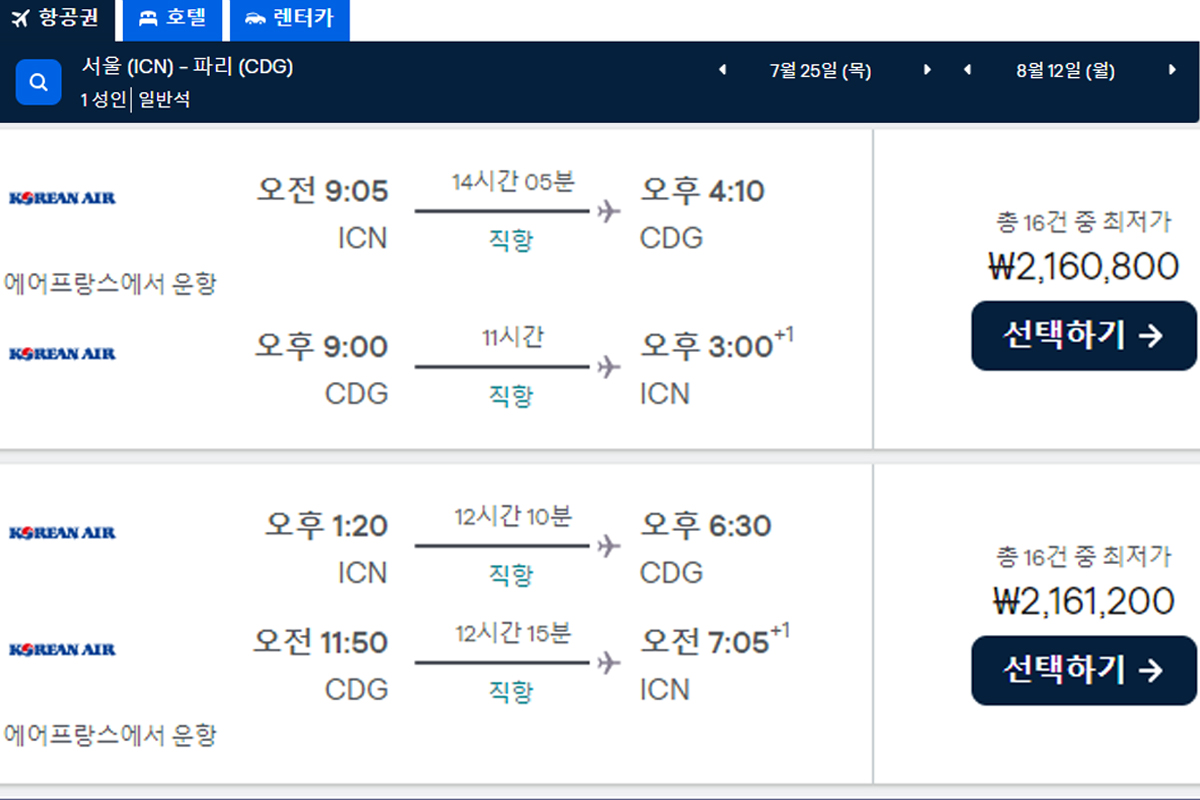The image size is (1200, 800).
Task: Click the 7월 25일 (목) departure date
Action: 821,70
